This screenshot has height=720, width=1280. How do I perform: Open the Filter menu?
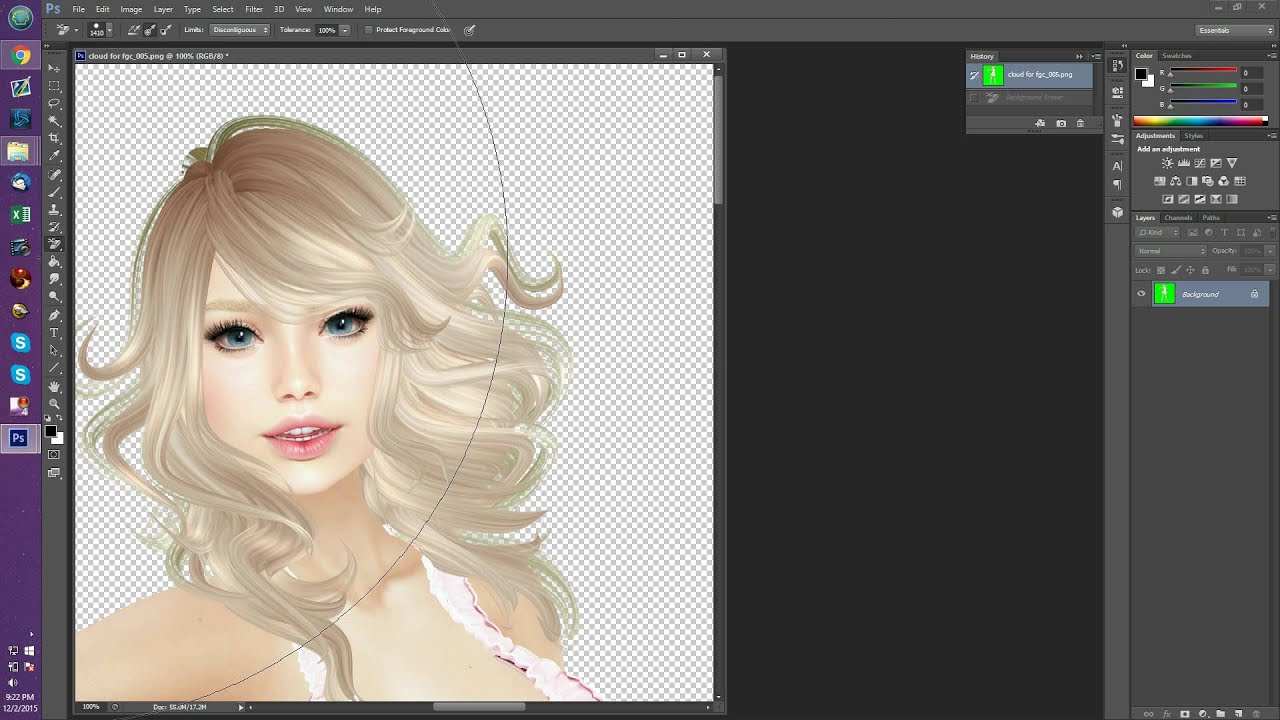click(x=254, y=9)
